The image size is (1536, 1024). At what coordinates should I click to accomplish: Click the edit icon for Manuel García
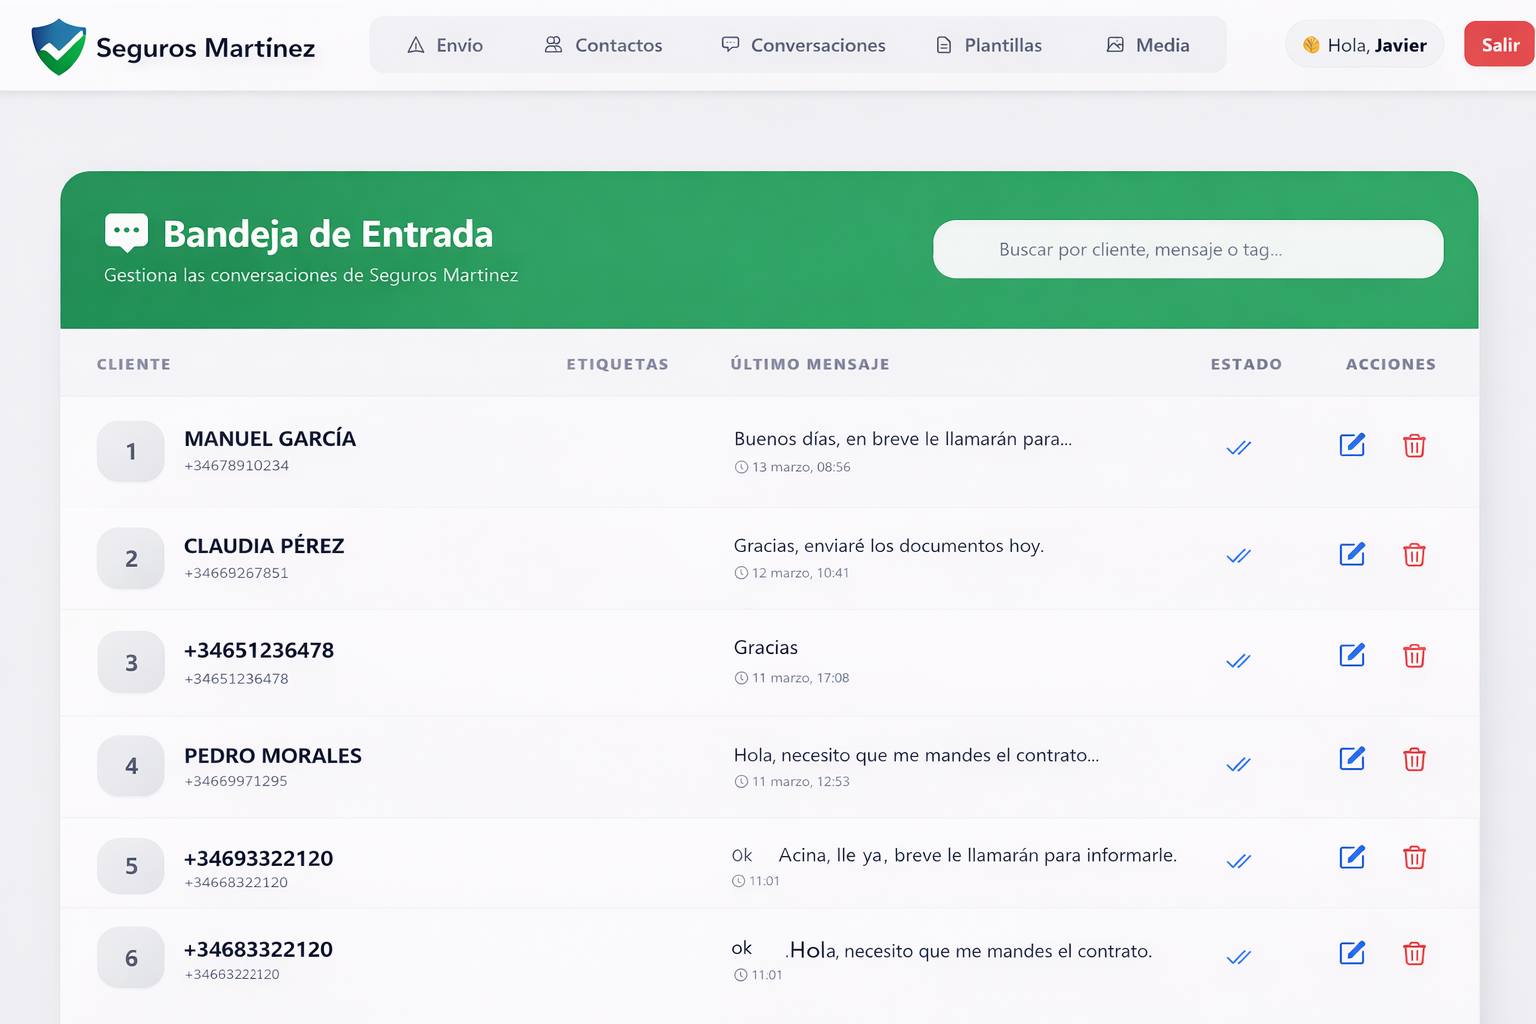[x=1352, y=445]
